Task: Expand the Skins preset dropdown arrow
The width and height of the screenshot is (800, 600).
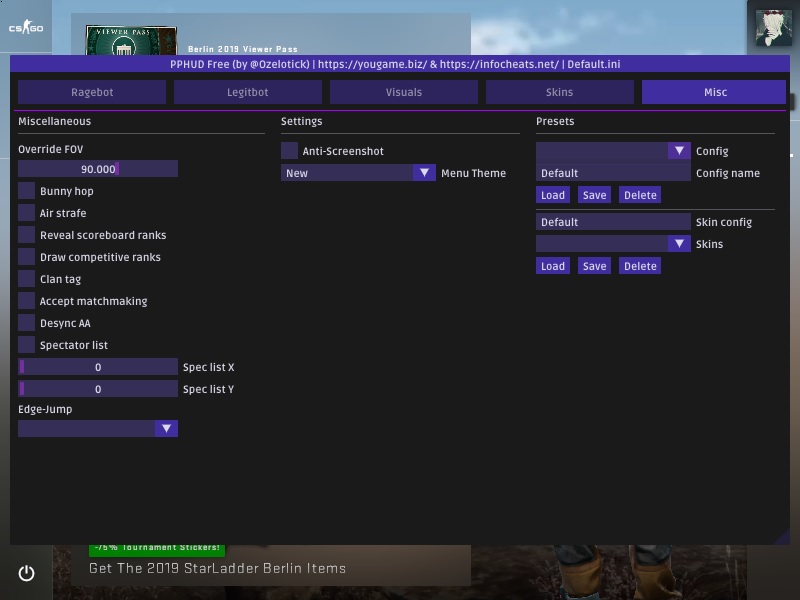Action: click(x=679, y=243)
